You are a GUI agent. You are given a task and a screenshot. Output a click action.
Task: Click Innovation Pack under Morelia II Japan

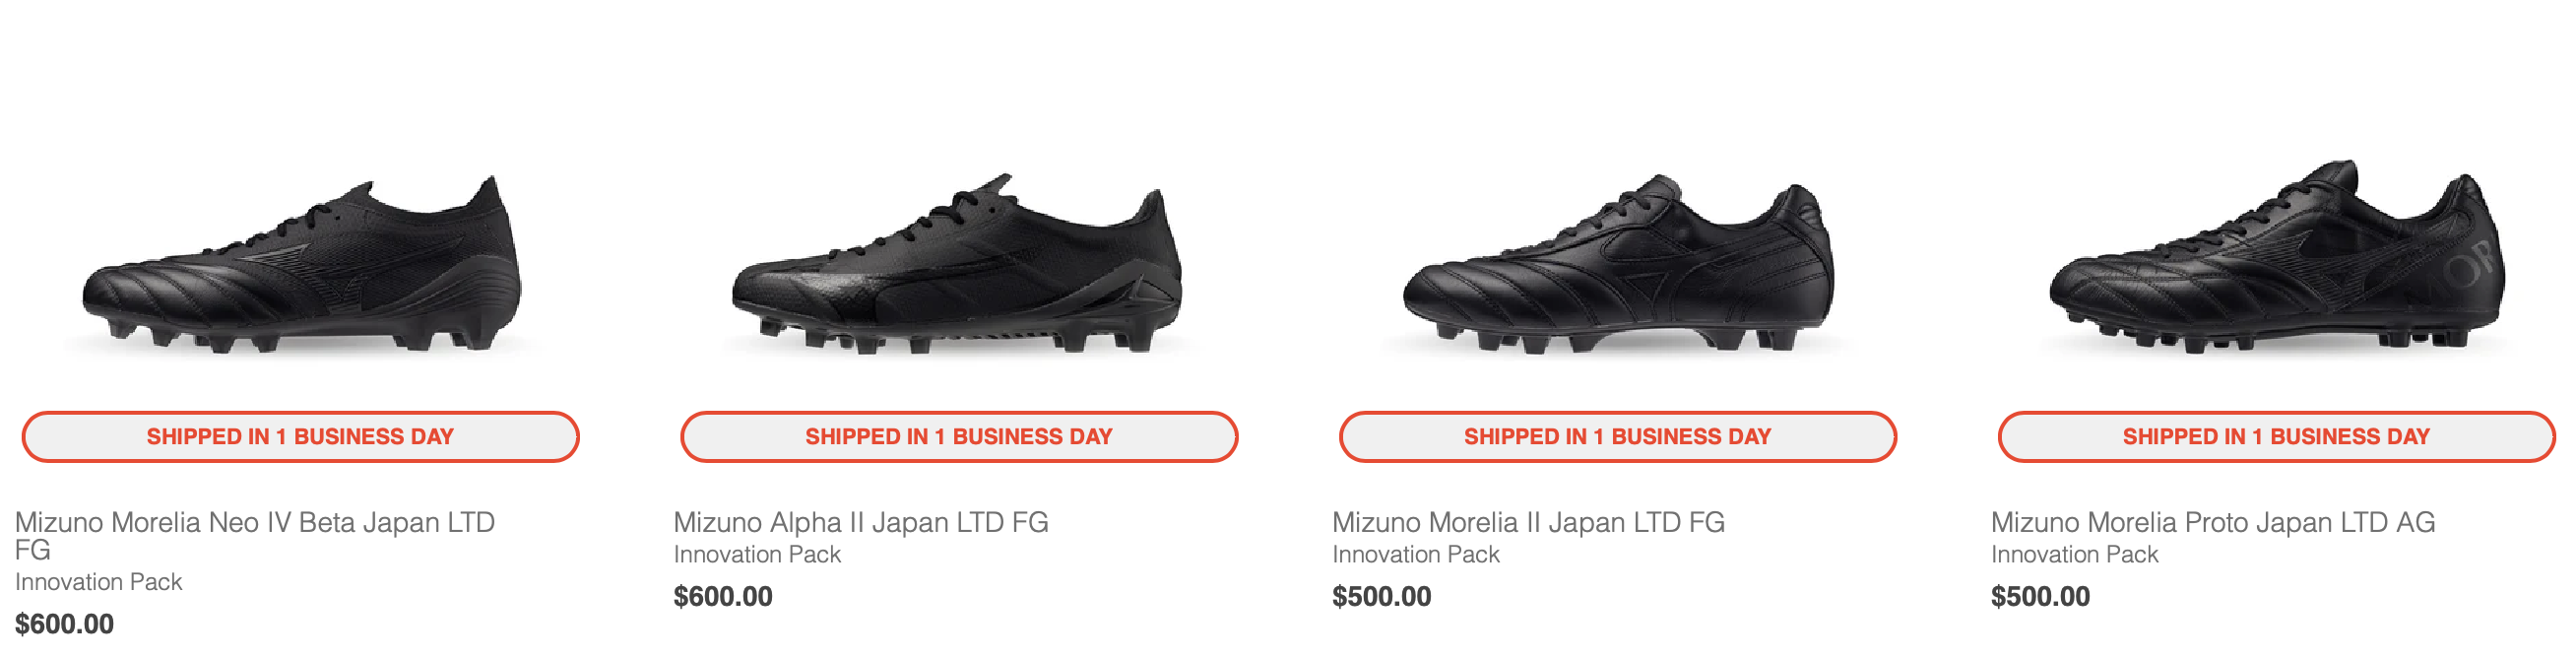click(1416, 554)
